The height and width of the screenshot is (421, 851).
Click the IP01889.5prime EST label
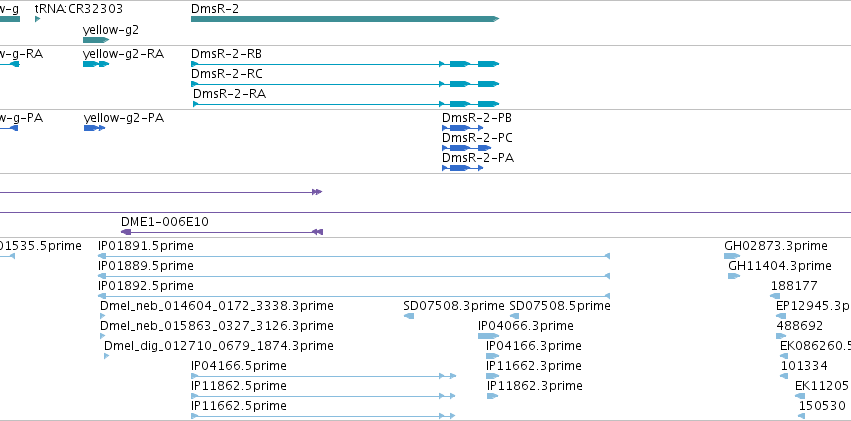click(x=145, y=266)
